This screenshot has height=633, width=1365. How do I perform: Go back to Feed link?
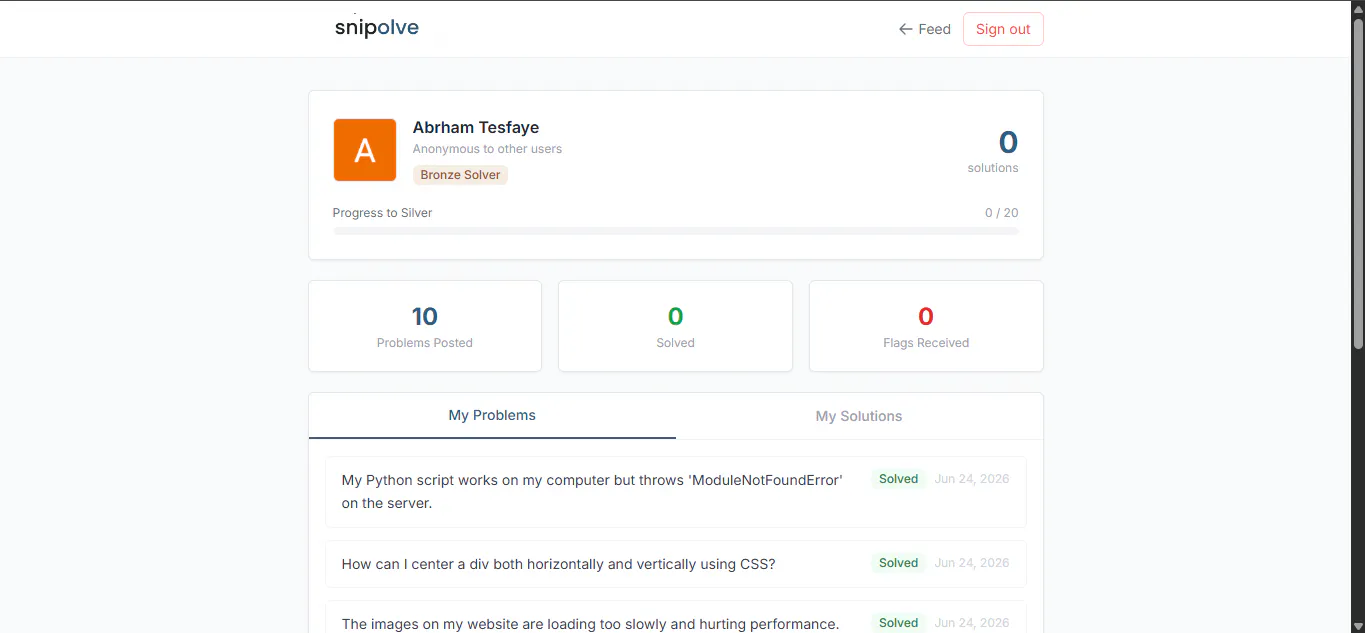(x=924, y=29)
